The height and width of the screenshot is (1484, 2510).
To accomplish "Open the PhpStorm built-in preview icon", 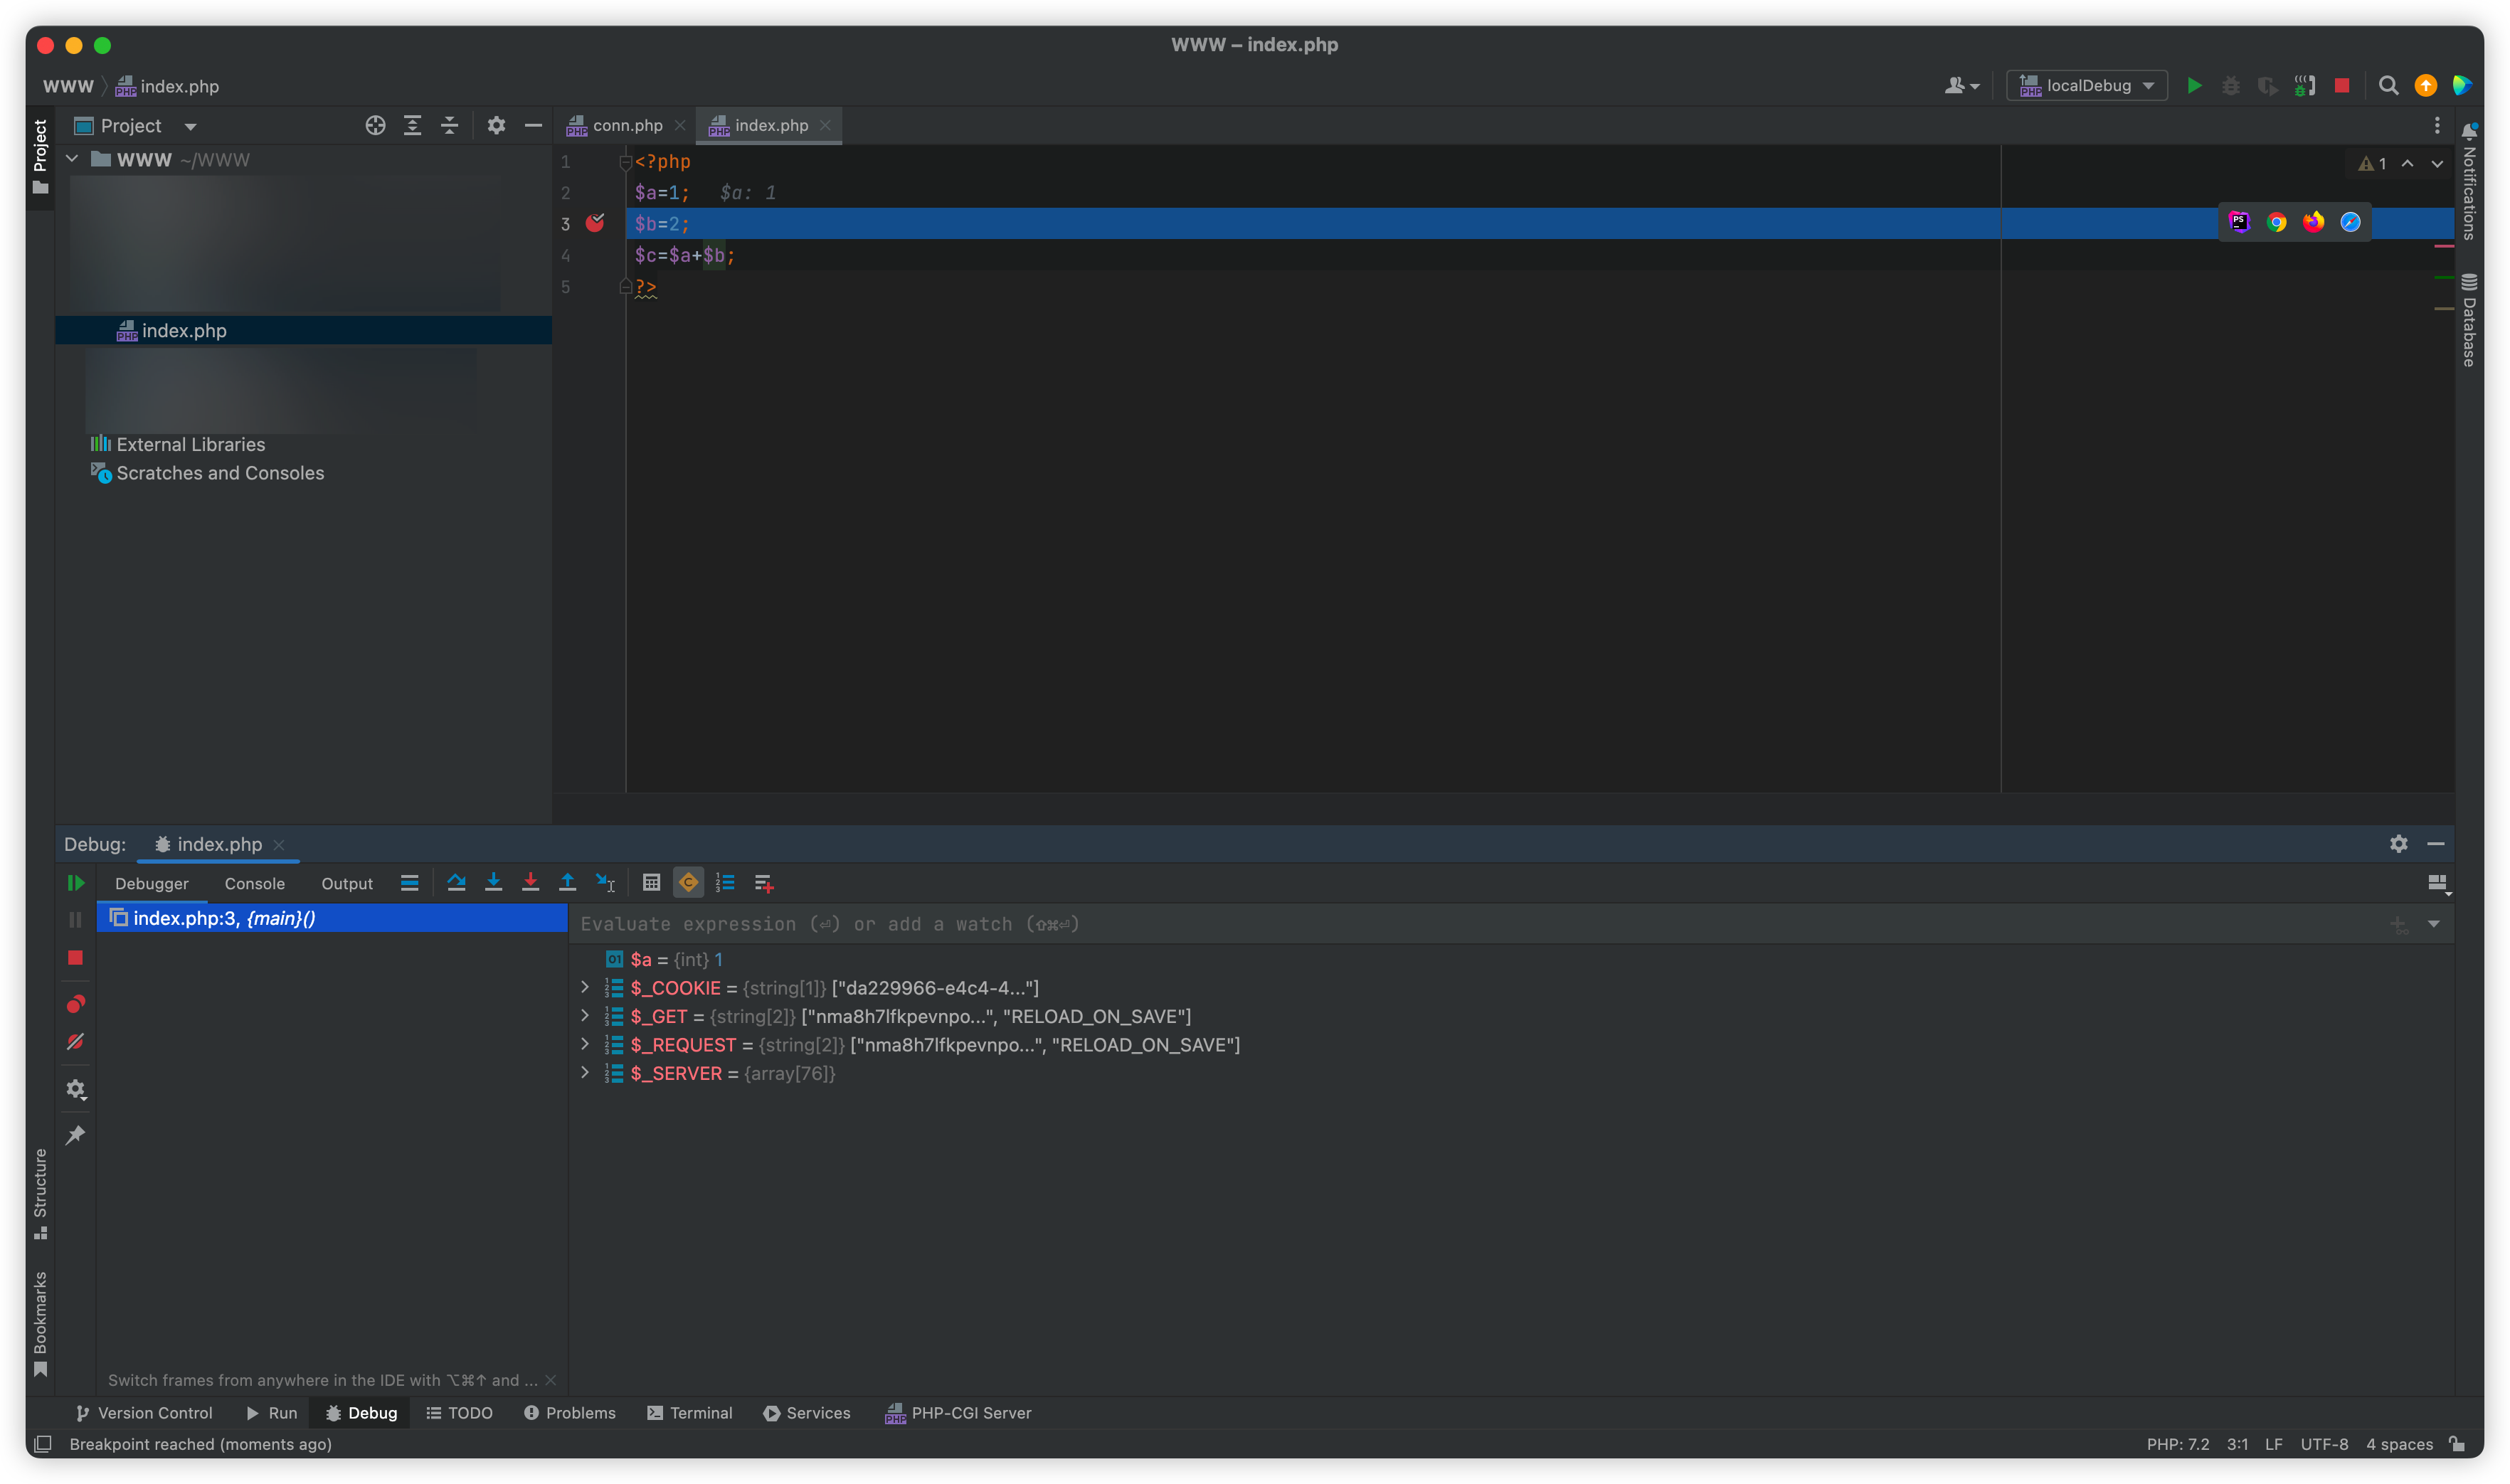I will coord(2240,222).
